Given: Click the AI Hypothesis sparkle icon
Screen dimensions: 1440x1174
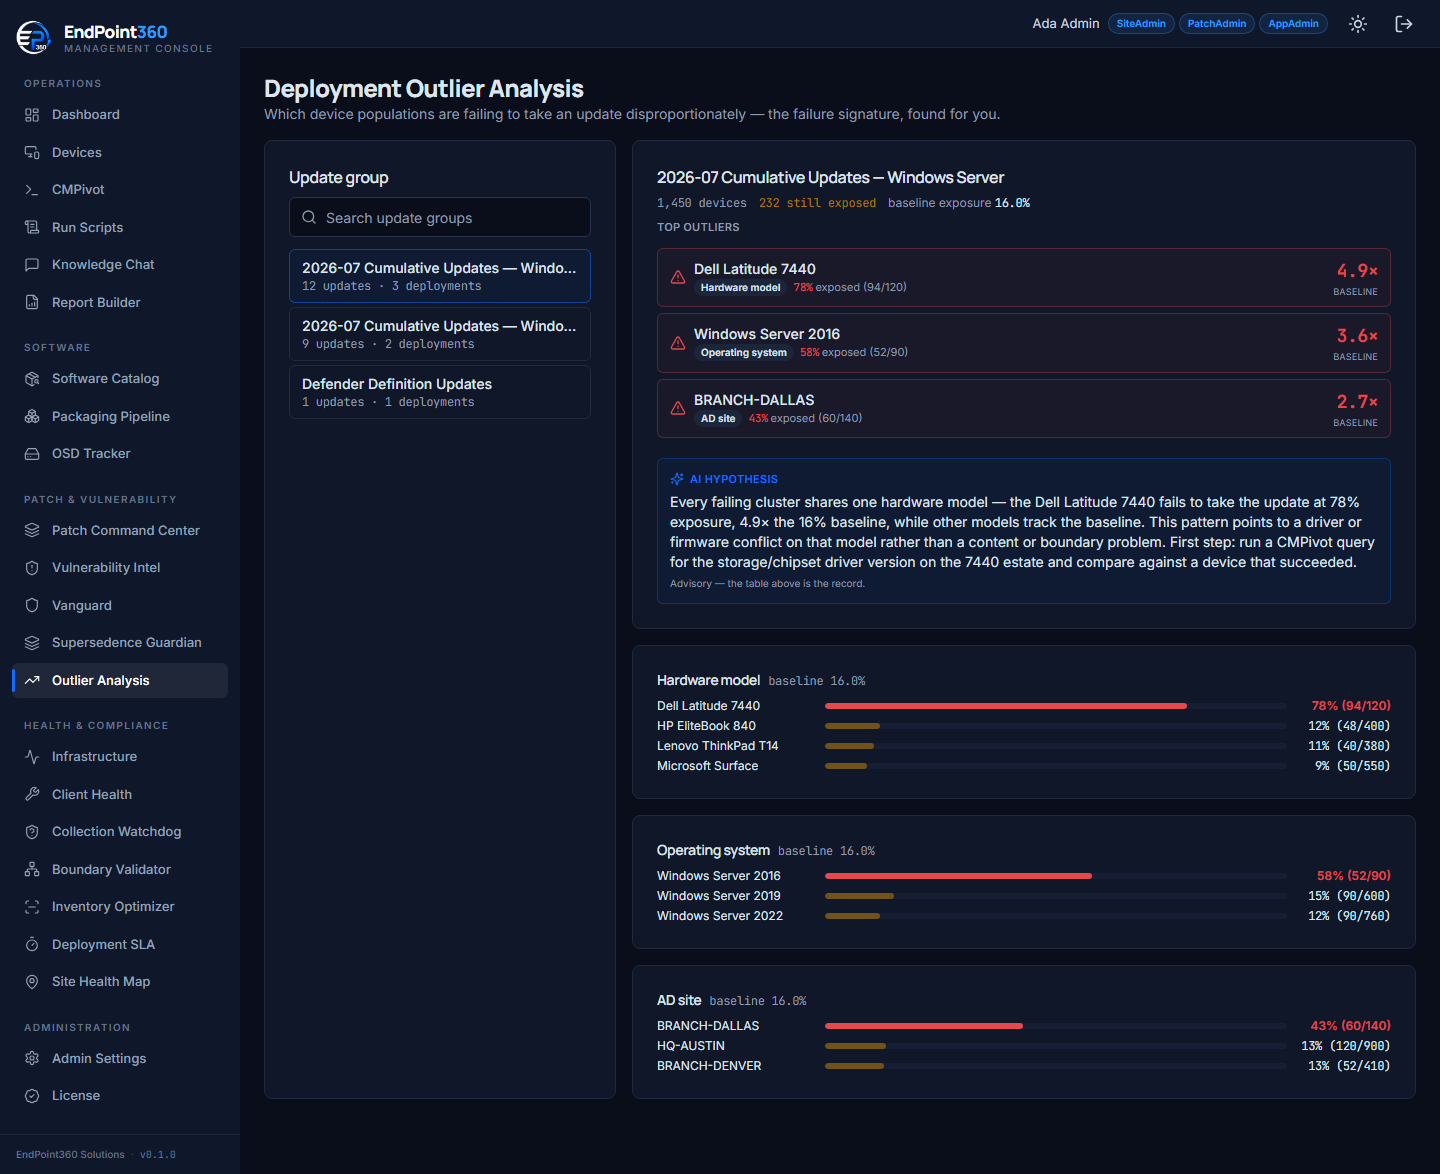Looking at the screenshot, I should coord(677,479).
